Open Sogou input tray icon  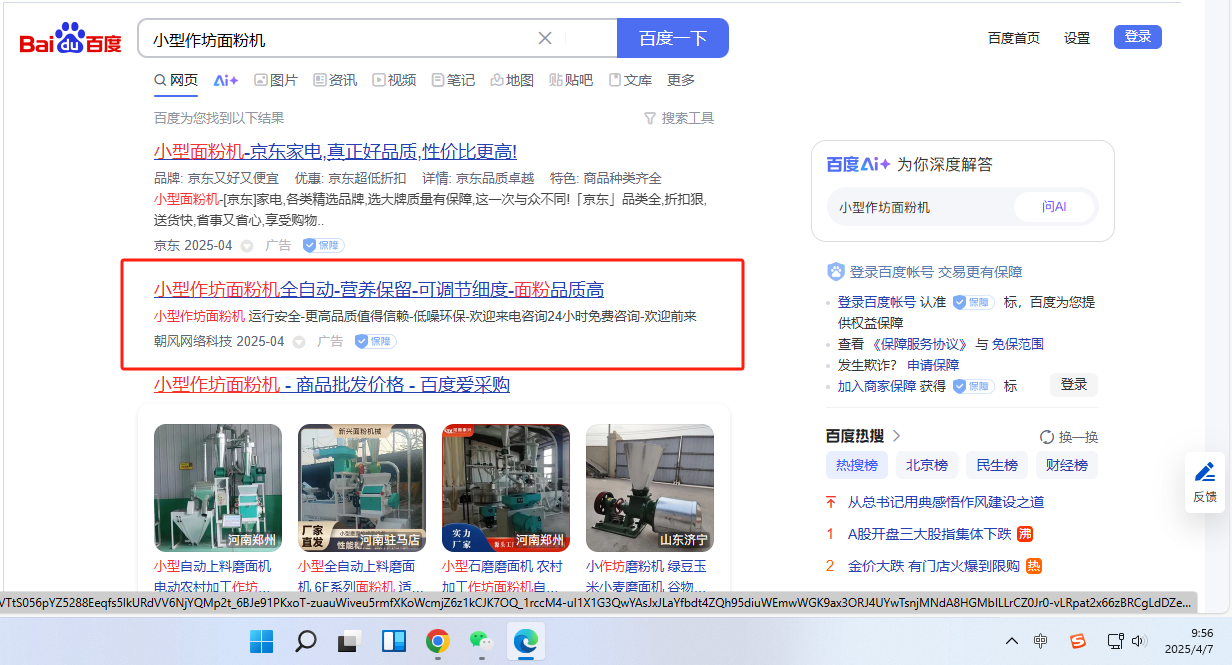pos(1077,641)
